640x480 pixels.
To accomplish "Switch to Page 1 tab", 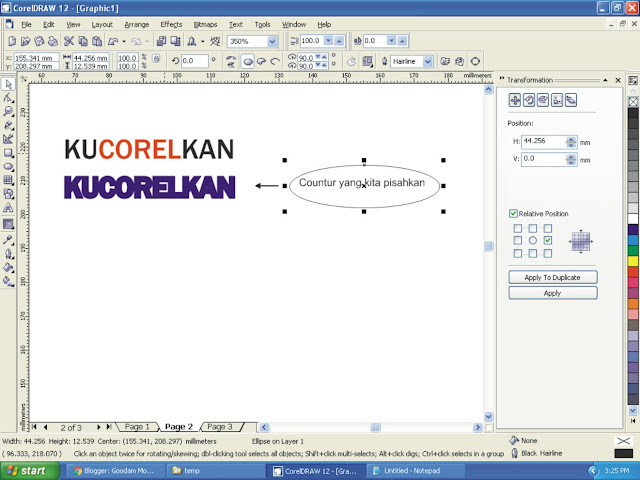I will (137, 427).
